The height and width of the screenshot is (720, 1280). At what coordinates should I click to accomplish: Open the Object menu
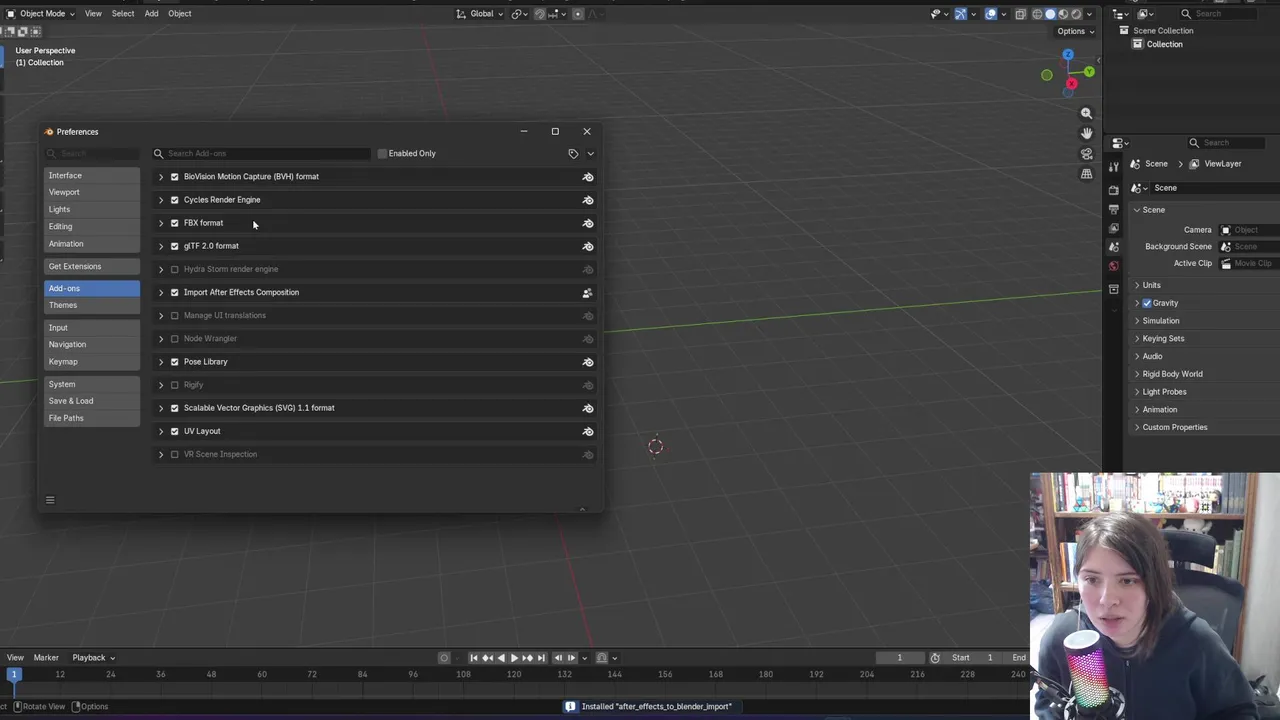pyautogui.click(x=180, y=14)
